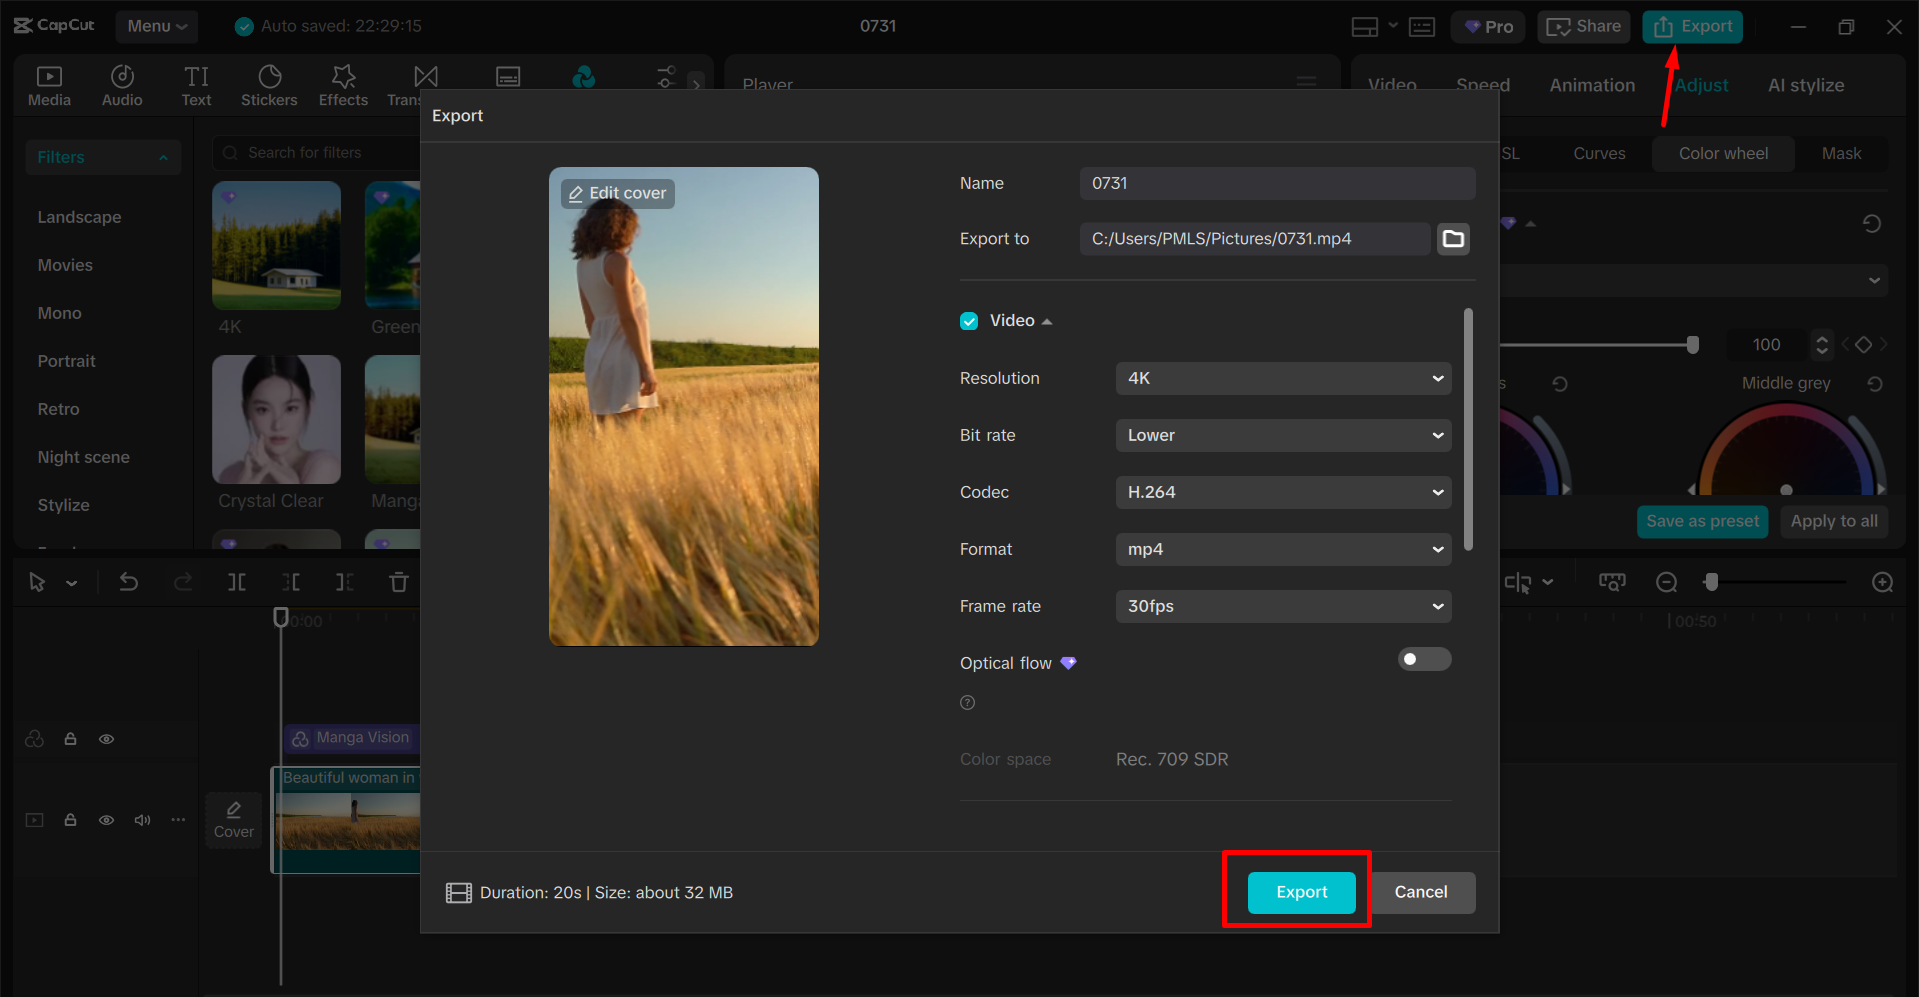Open the Resolution dropdown set to 4K
This screenshot has width=1919, height=997.
click(x=1283, y=378)
